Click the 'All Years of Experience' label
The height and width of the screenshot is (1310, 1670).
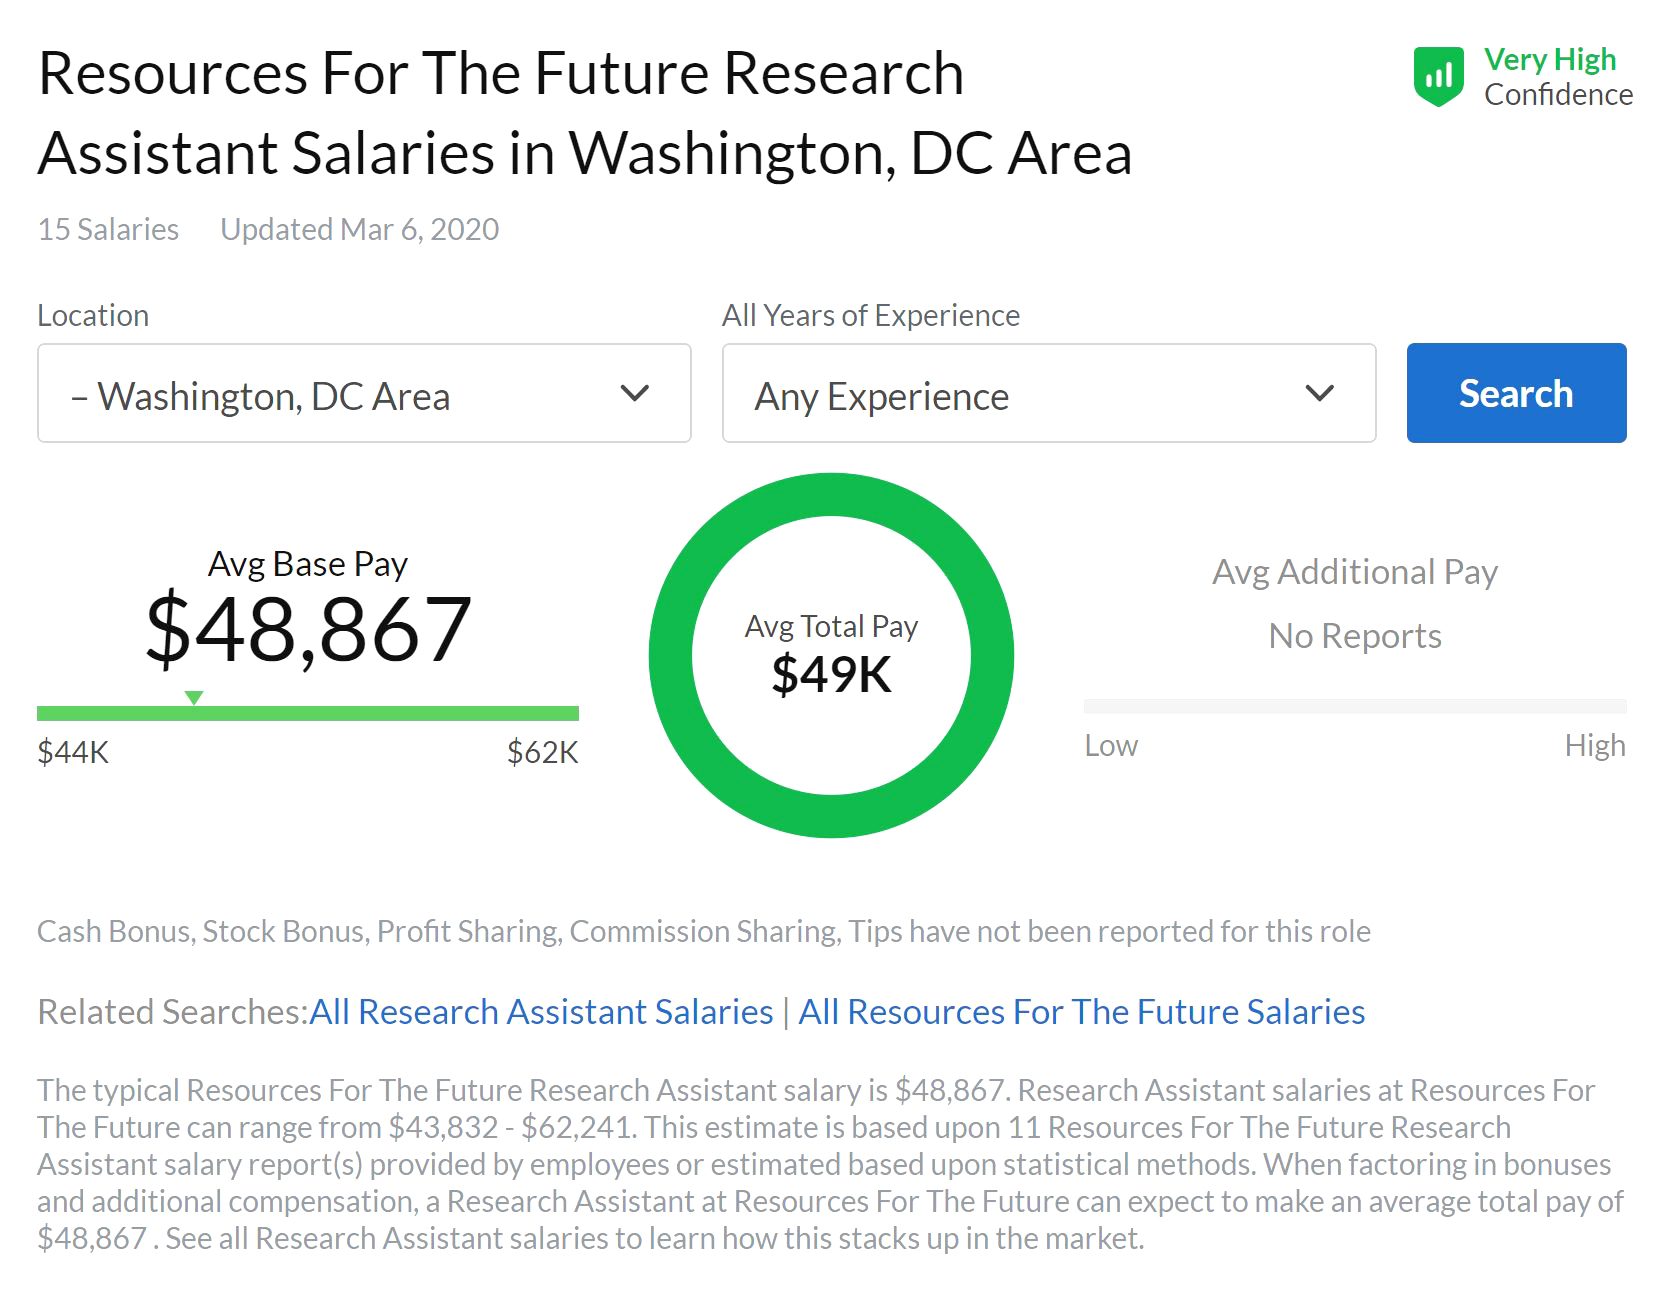click(x=871, y=315)
